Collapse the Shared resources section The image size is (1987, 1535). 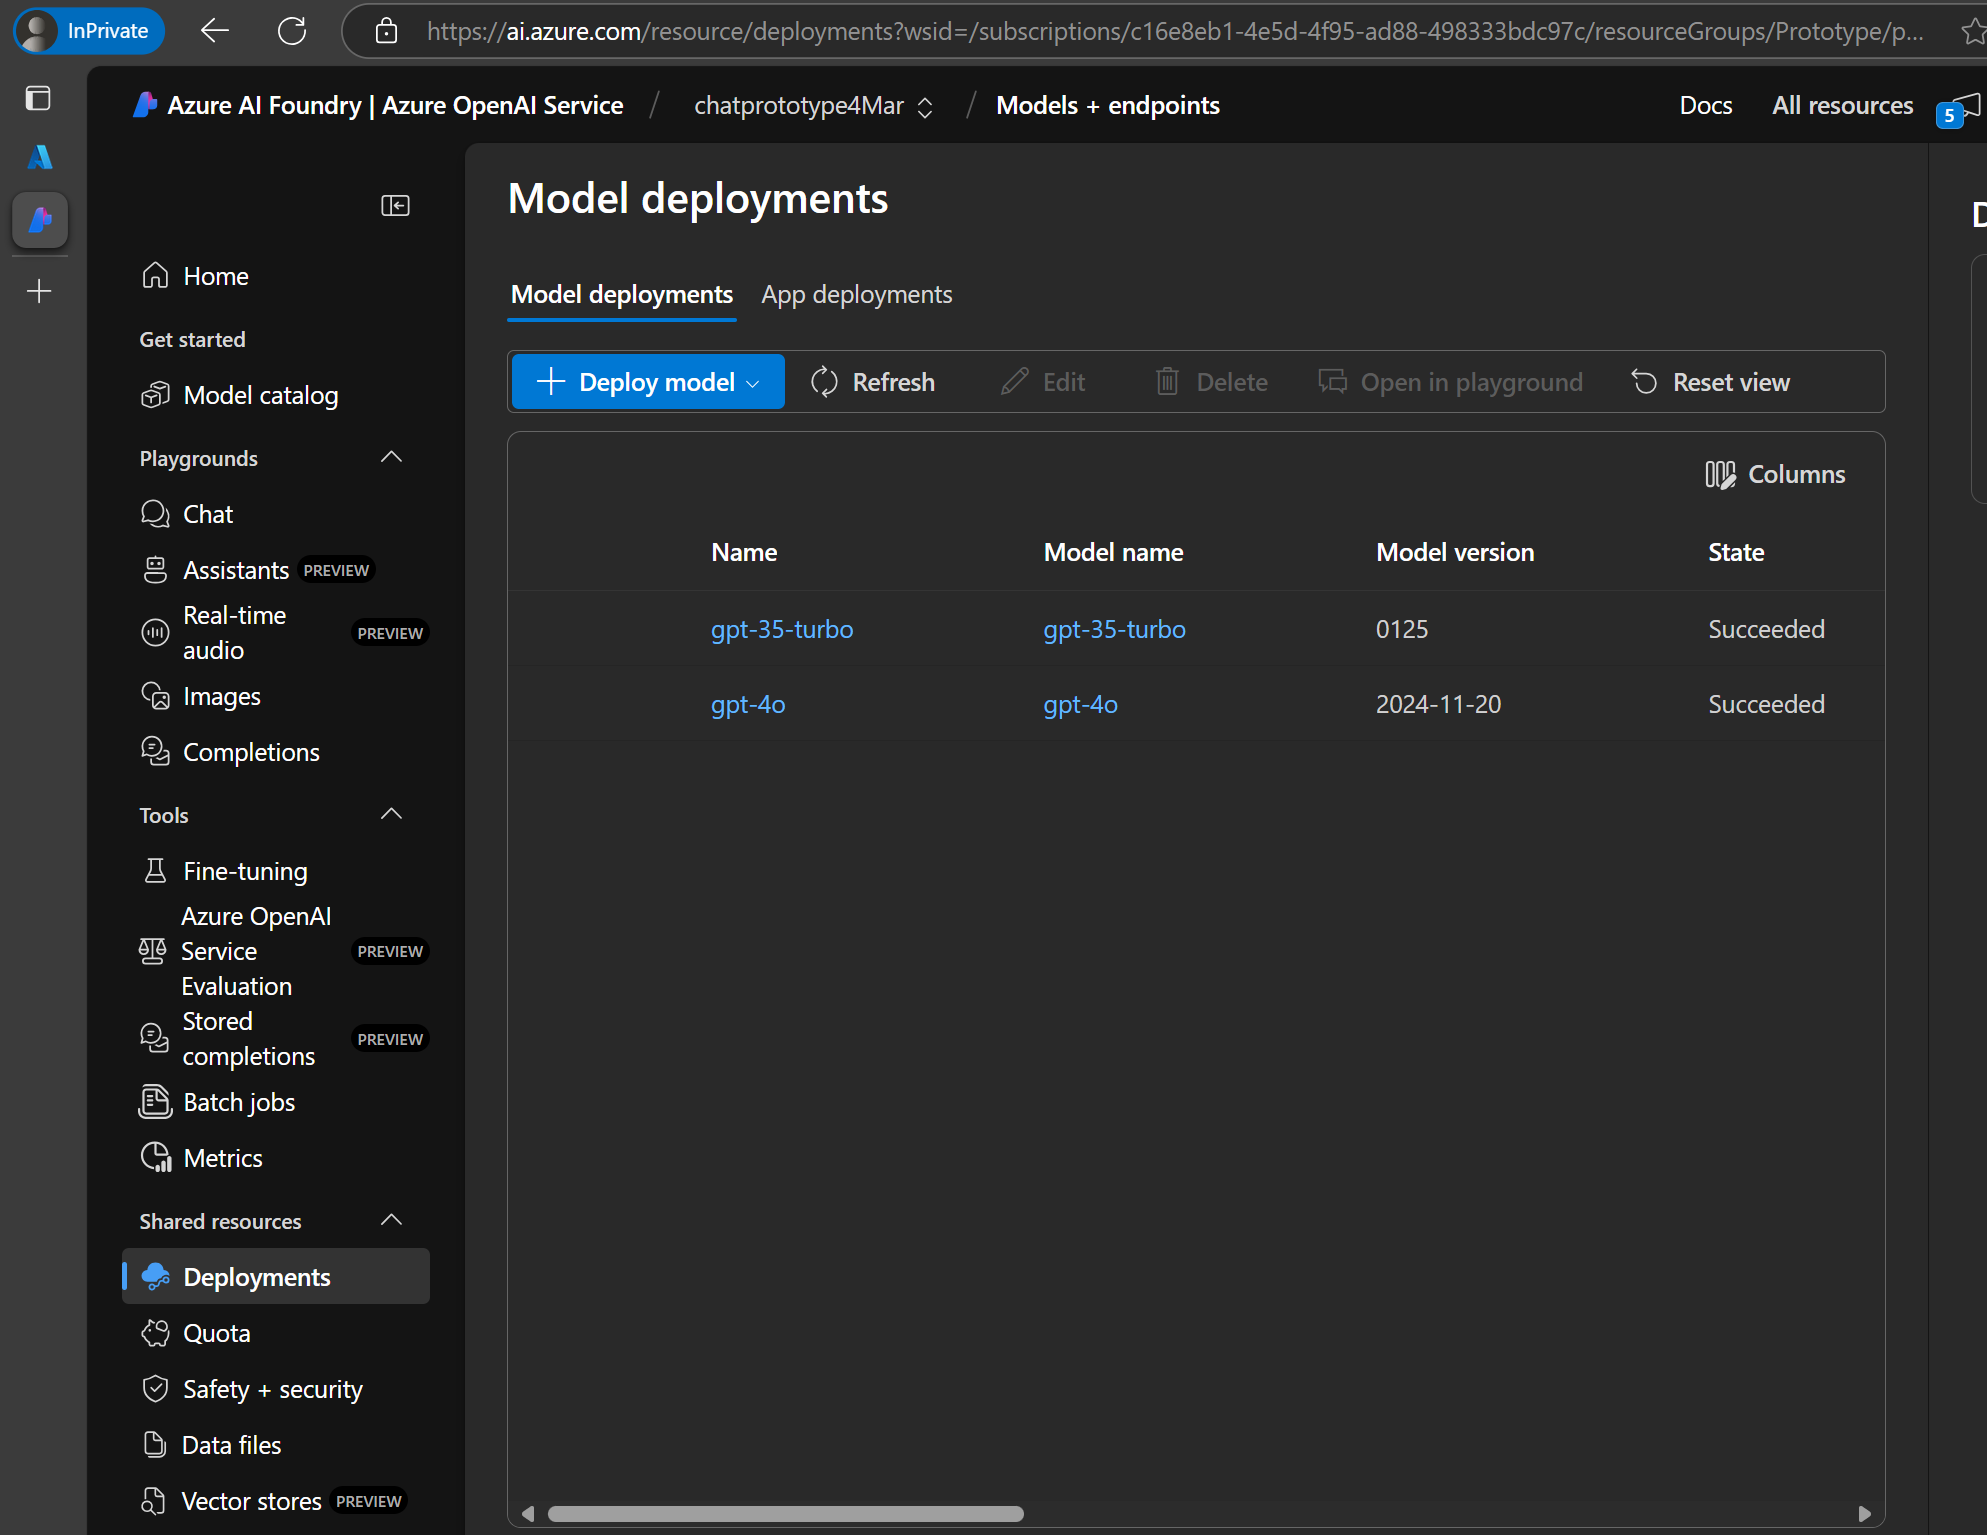point(391,1221)
